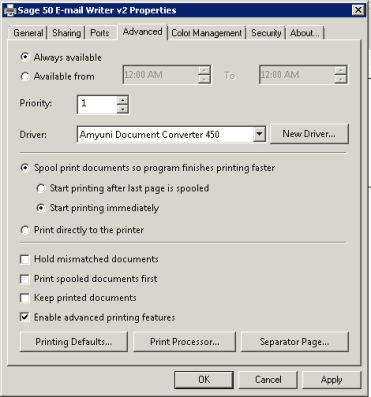Enable Hold mismatched documents checkbox
371x397 pixels.
25,259
